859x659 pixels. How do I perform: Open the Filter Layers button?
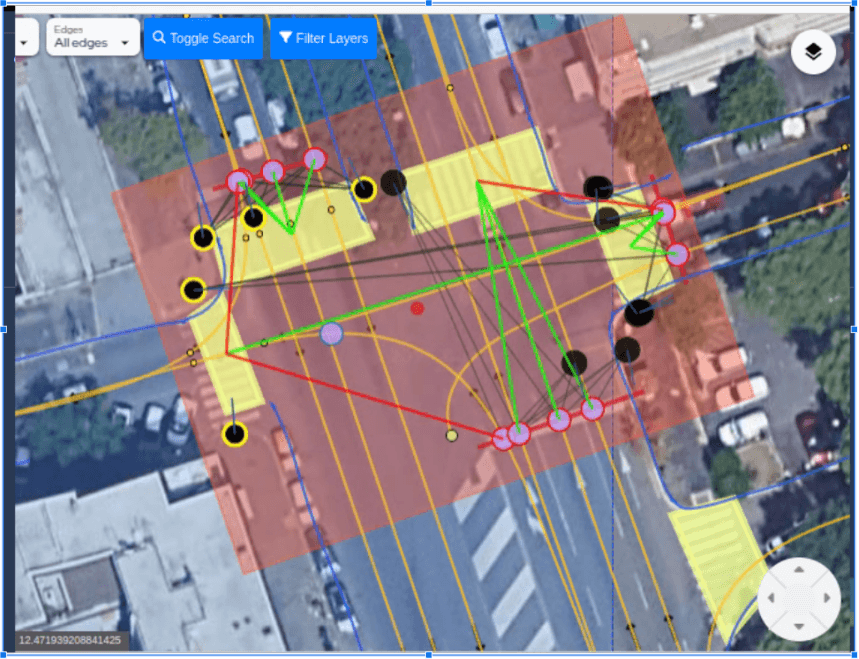(323, 38)
